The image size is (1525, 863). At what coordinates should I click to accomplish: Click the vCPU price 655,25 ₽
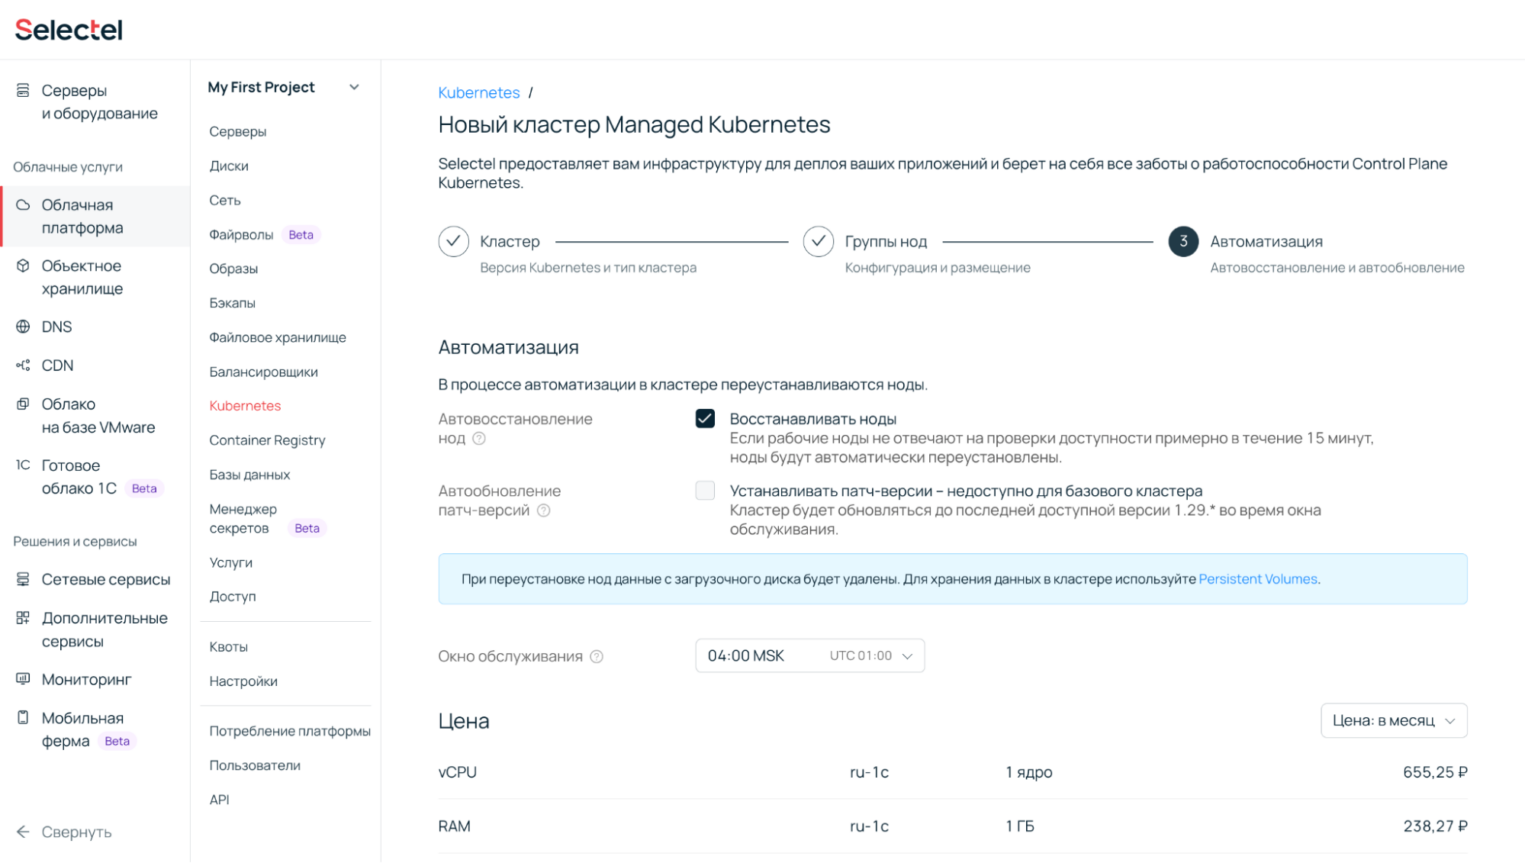(1435, 773)
